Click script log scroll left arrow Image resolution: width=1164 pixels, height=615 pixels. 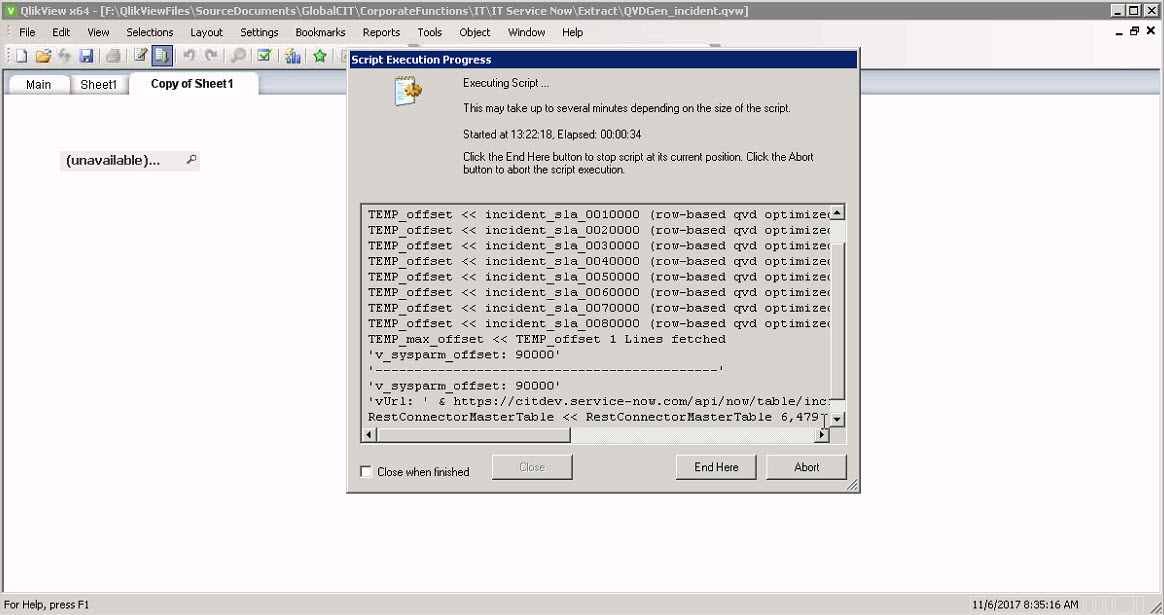coord(369,435)
